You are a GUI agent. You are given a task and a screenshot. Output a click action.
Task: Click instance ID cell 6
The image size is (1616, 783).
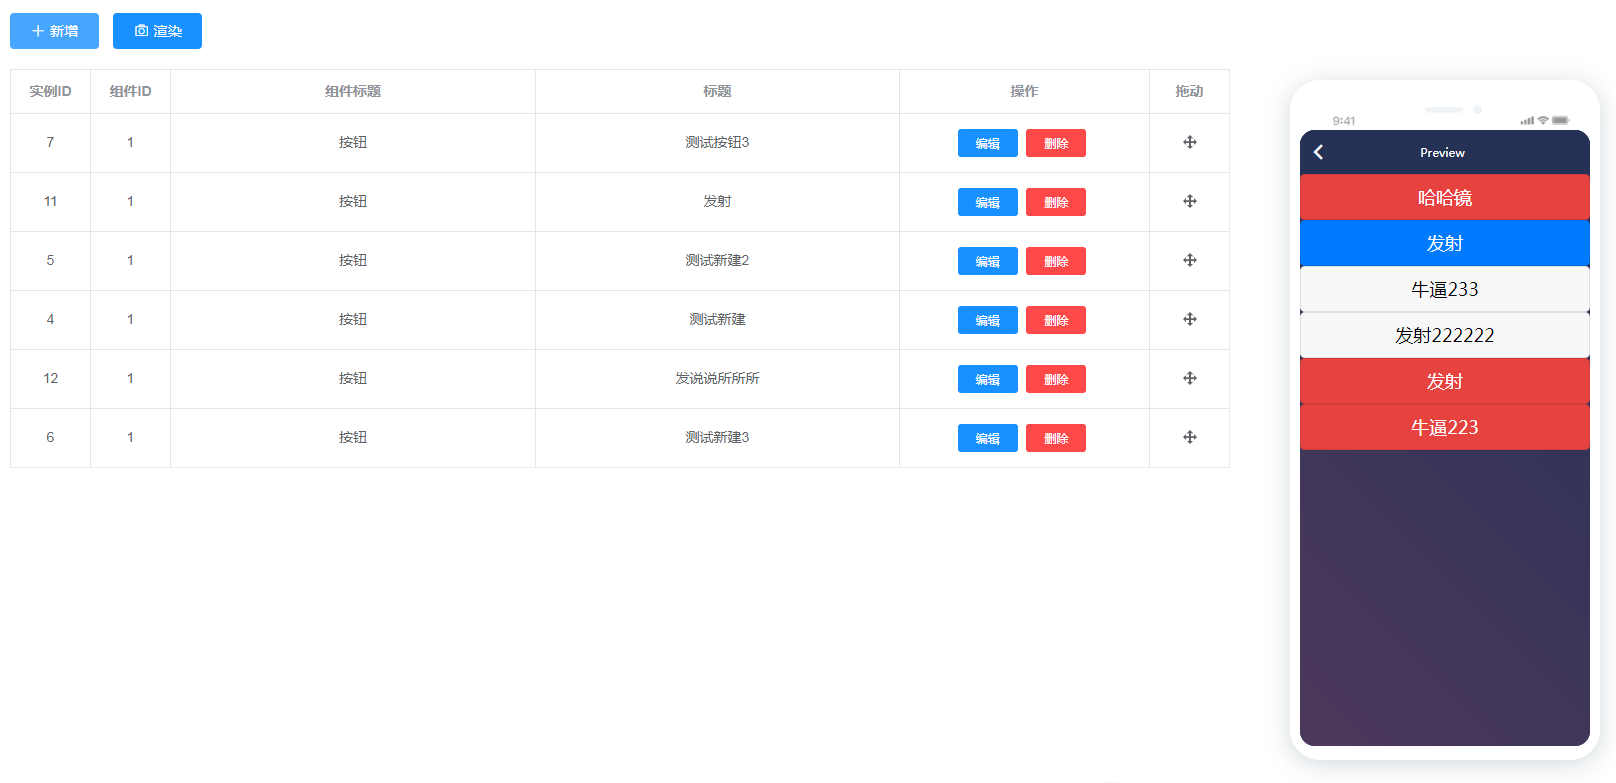50,438
